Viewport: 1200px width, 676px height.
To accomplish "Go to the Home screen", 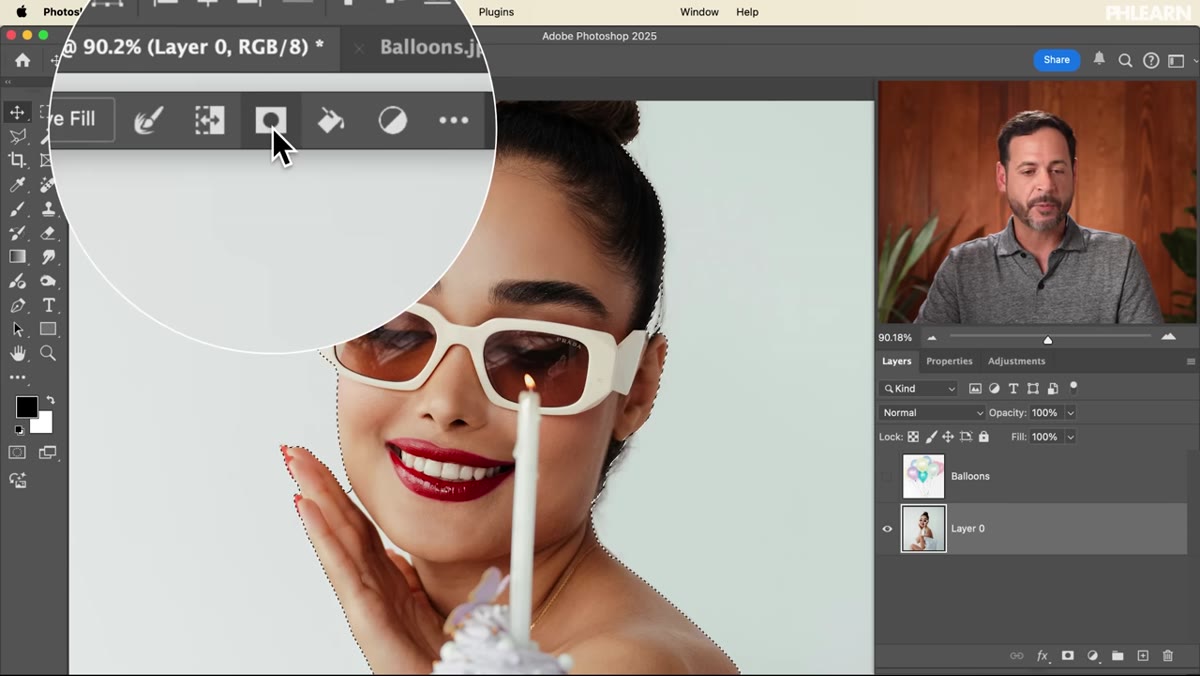I will 22,60.
